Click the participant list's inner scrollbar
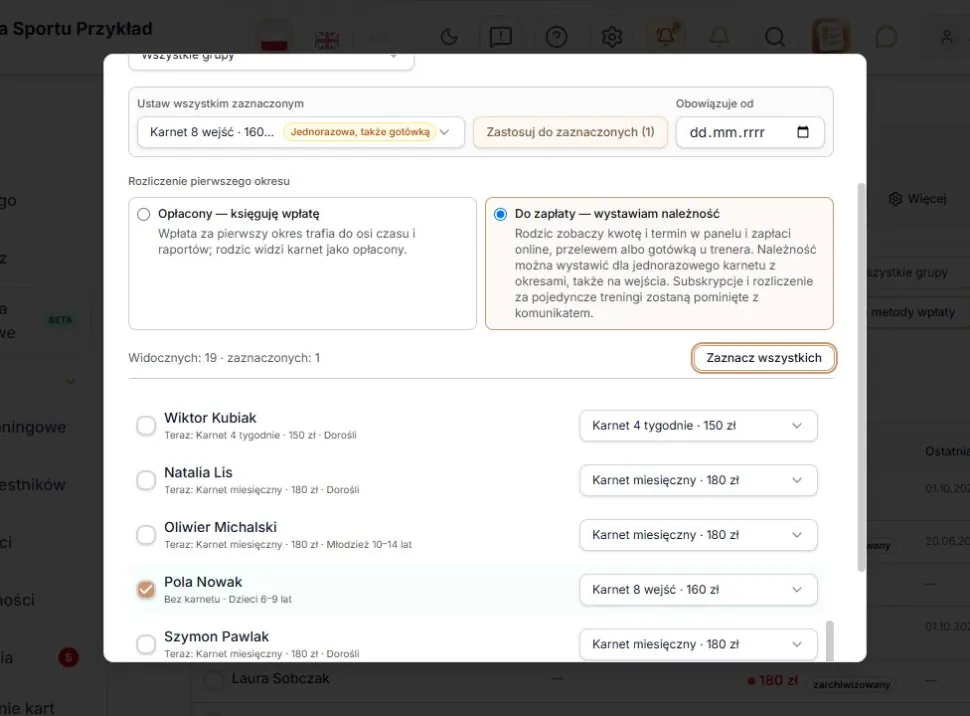The height and width of the screenshot is (716, 970). (x=830, y=642)
